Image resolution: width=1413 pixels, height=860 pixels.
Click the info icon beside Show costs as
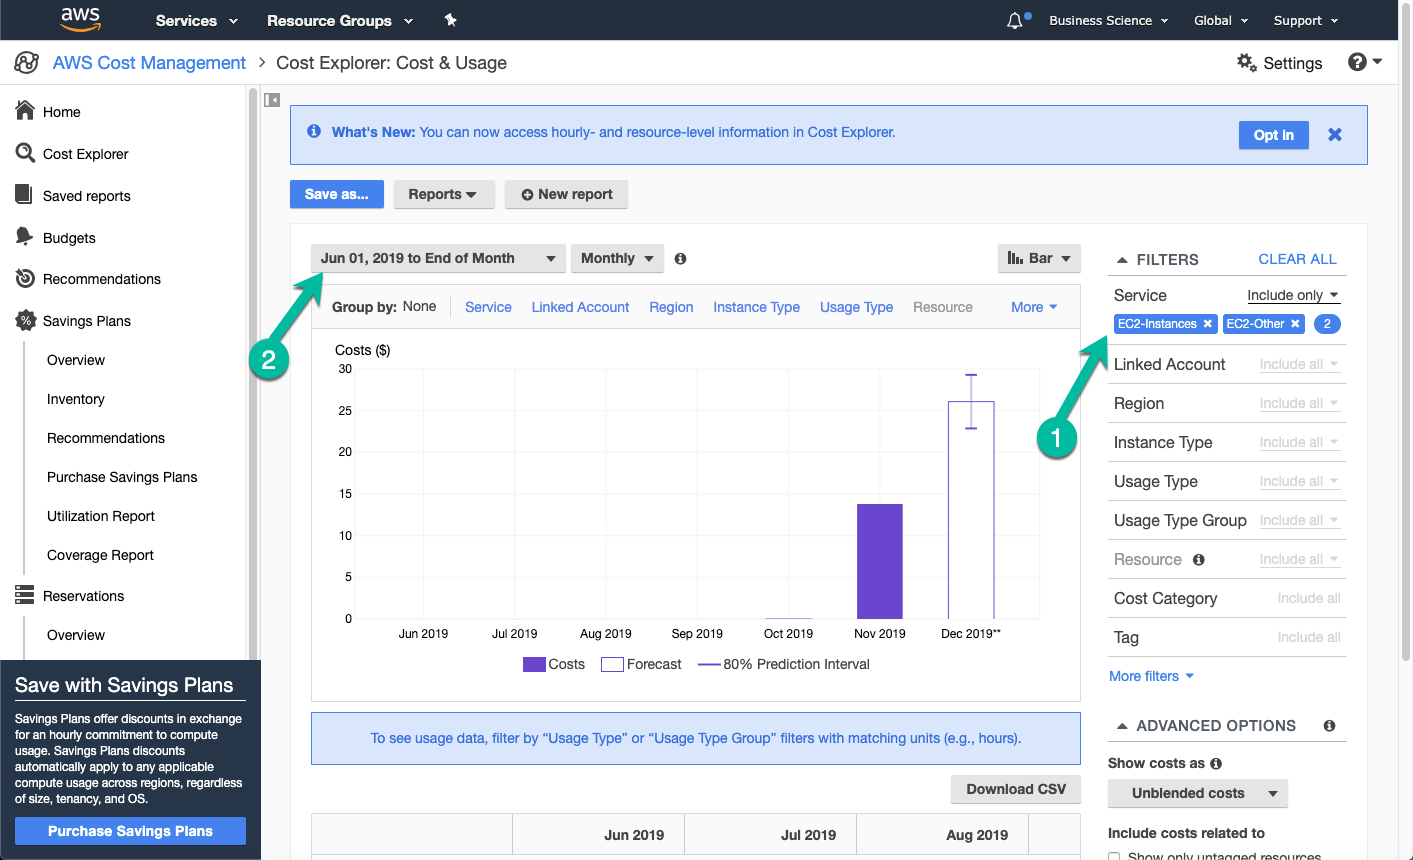click(1216, 764)
